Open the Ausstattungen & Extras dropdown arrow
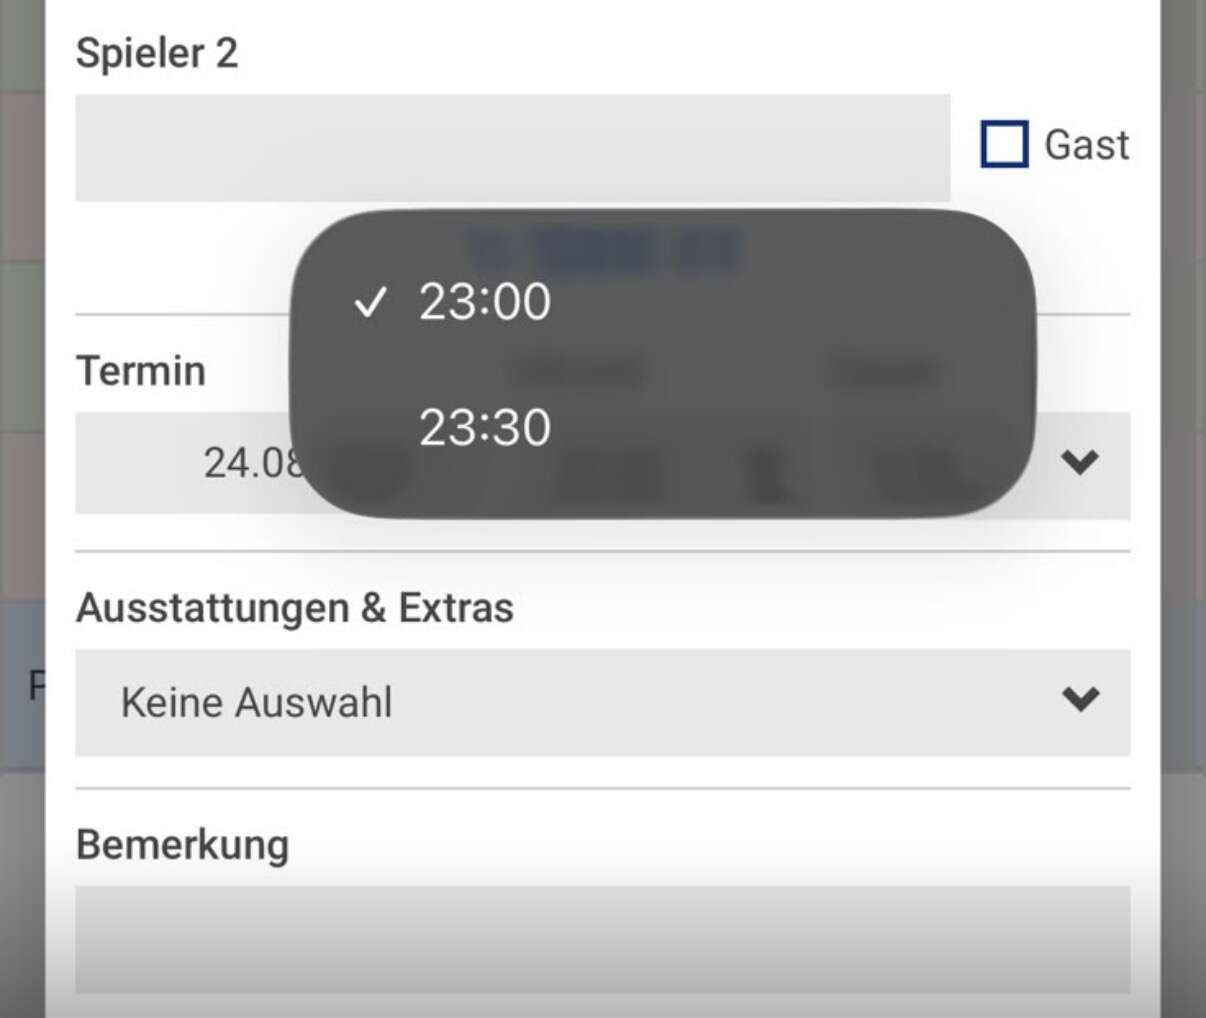1206x1018 pixels. pos(1080,698)
